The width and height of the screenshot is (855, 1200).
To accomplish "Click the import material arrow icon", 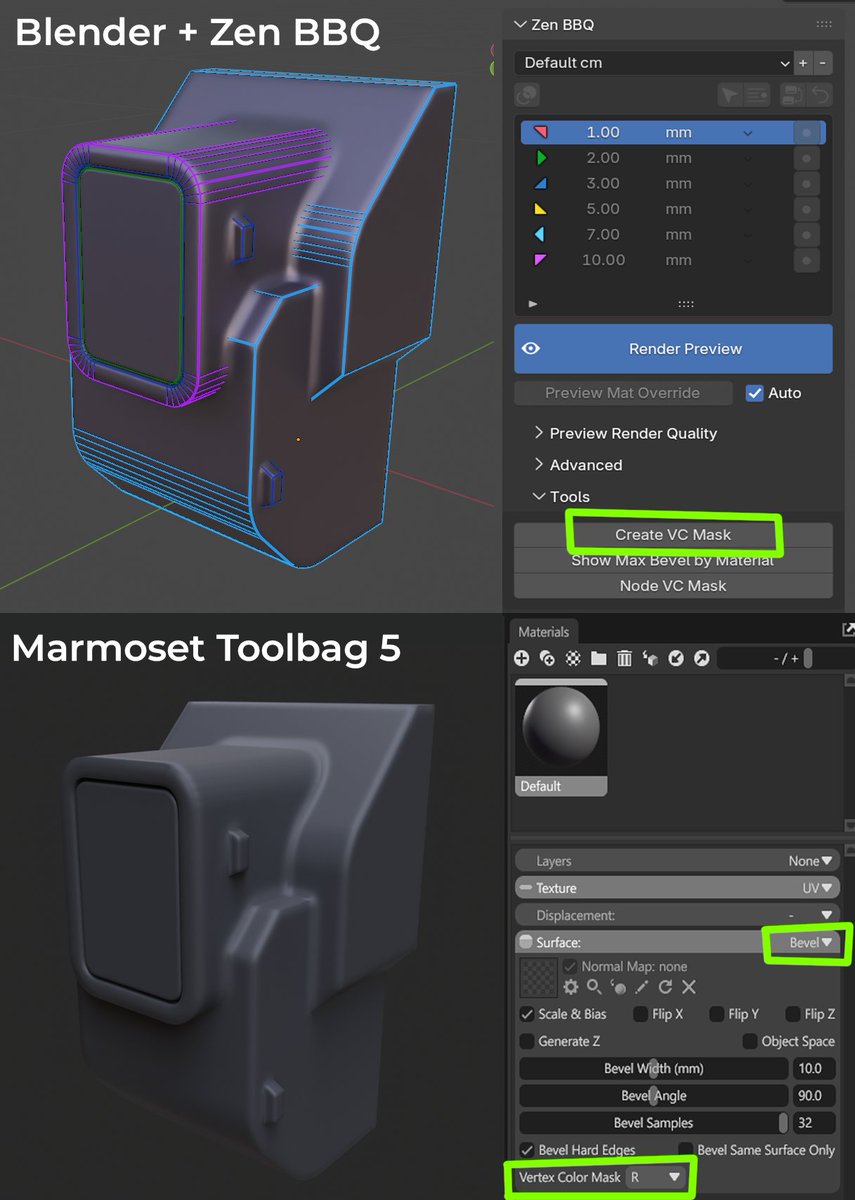I will 676,658.
